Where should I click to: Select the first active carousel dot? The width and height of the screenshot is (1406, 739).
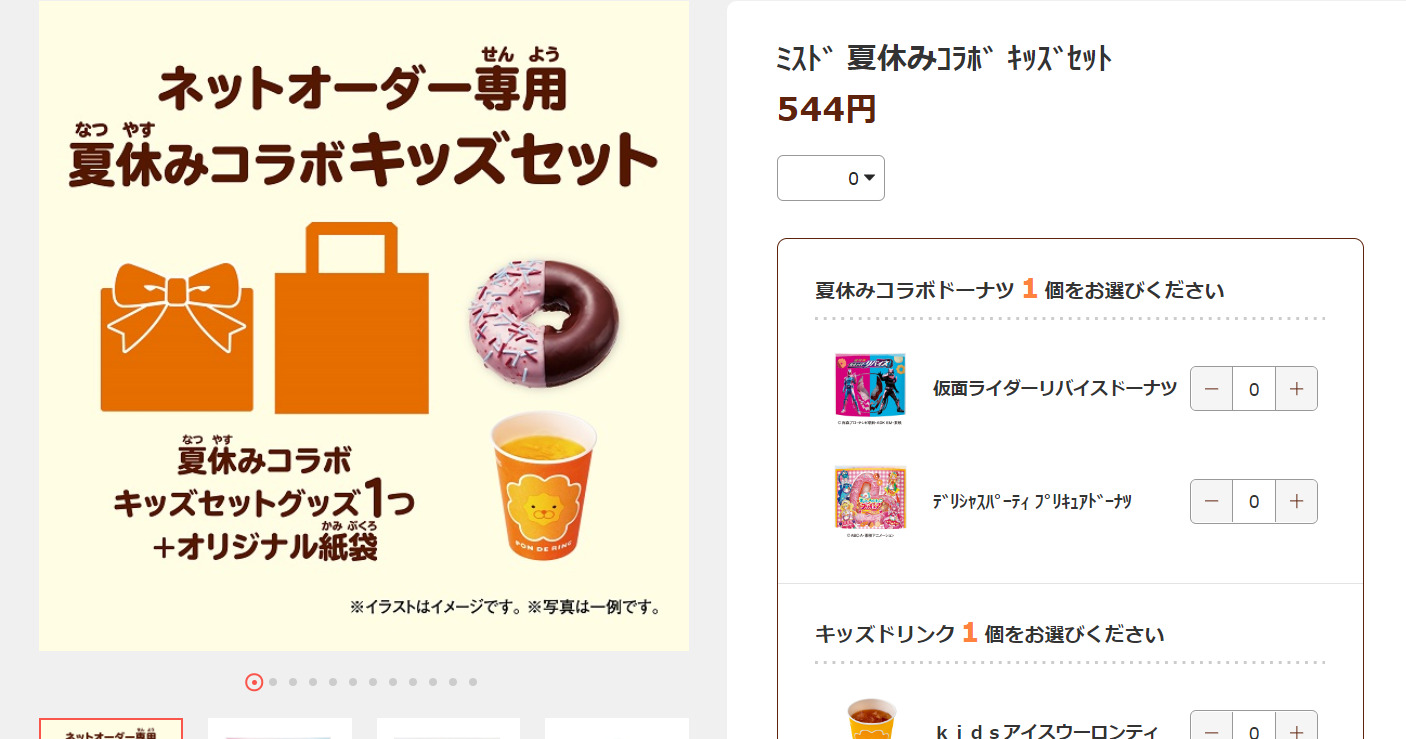pyautogui.click(x=254, y=682)
